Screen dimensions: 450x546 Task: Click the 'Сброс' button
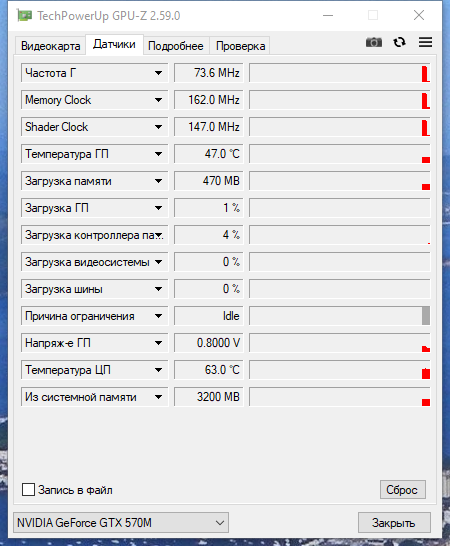[x=402, y=490]
